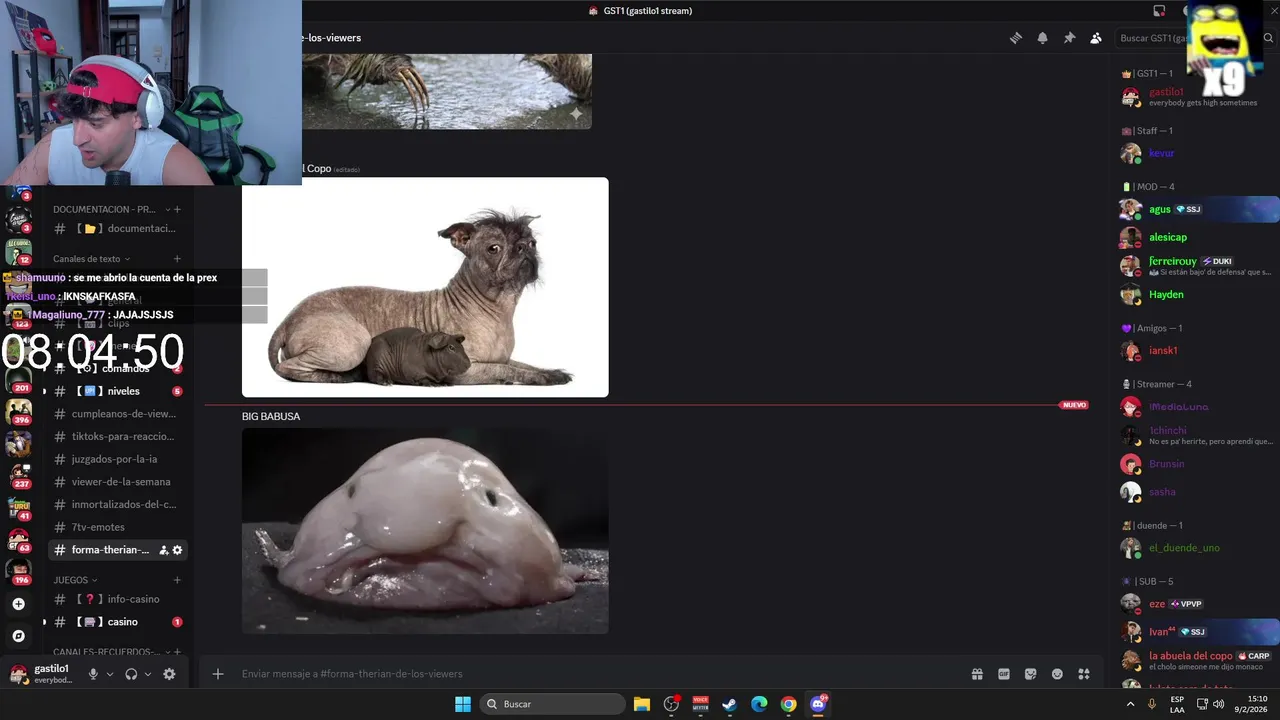Open viewer-de-la-semana channel
1280x720 pixels.
[x=118, y=482]
